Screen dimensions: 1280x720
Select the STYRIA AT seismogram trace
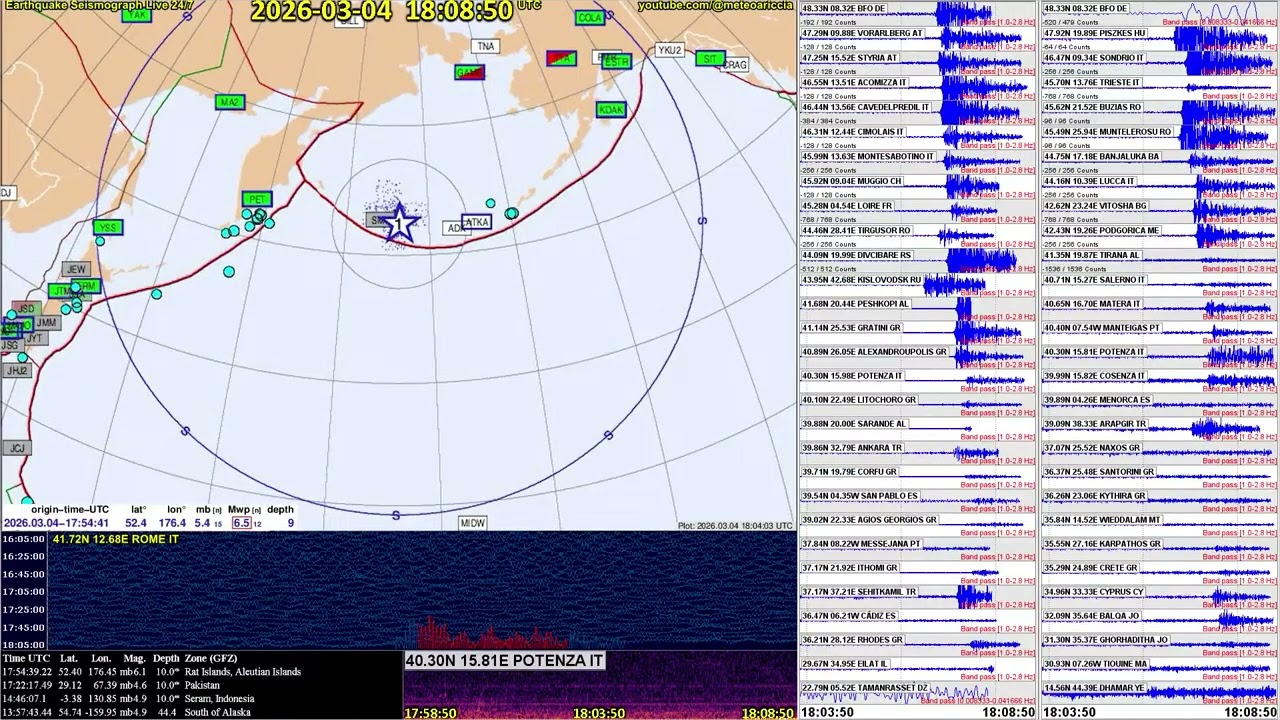[918, 64]
